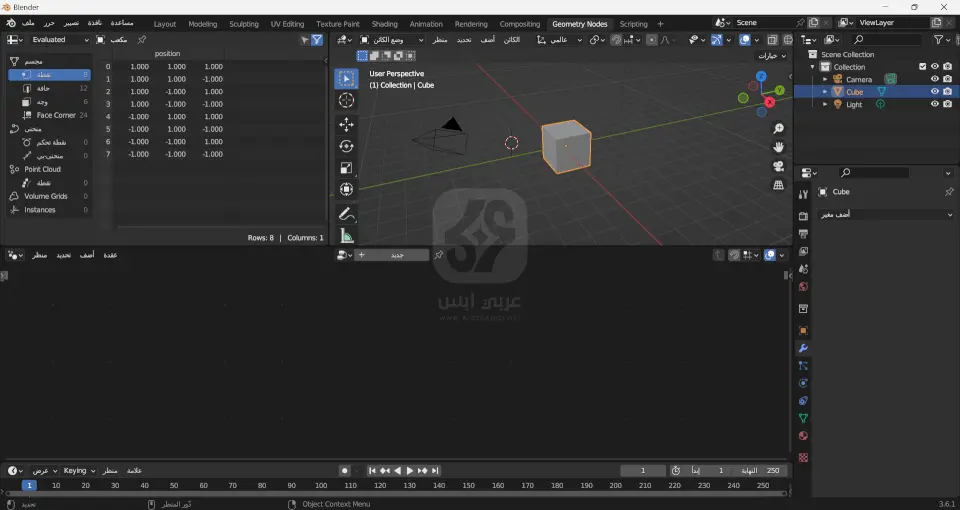Hide the Light in viewport via eye icon
Viewport: 960px width, 510px height.
click(x=935, y=104)
